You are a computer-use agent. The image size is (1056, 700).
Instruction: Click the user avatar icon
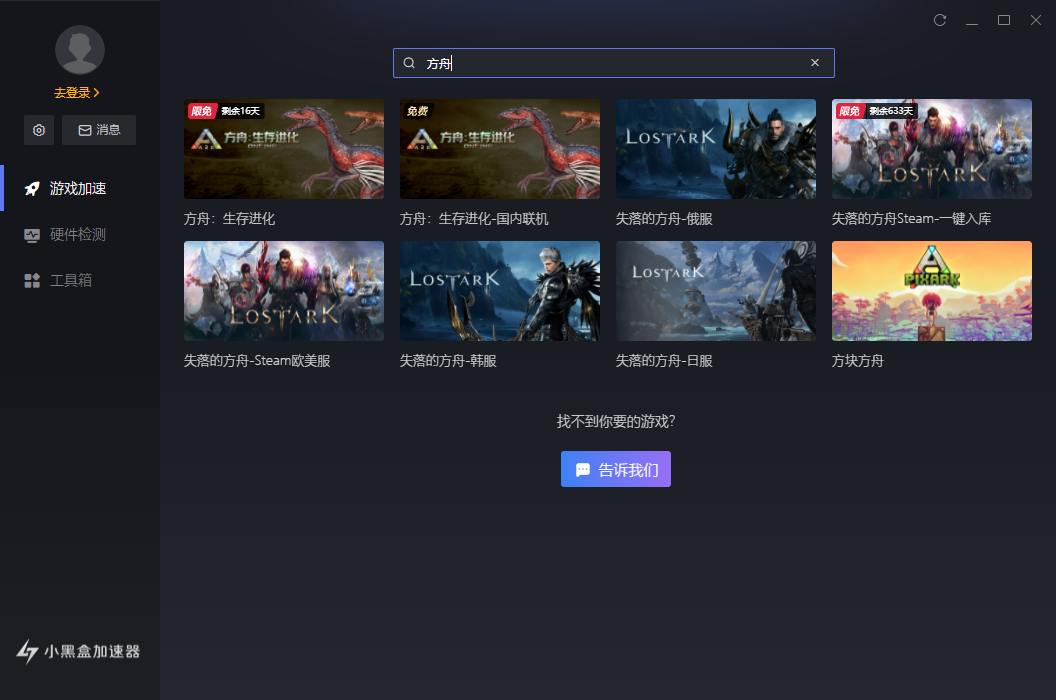tap(79, 50)
